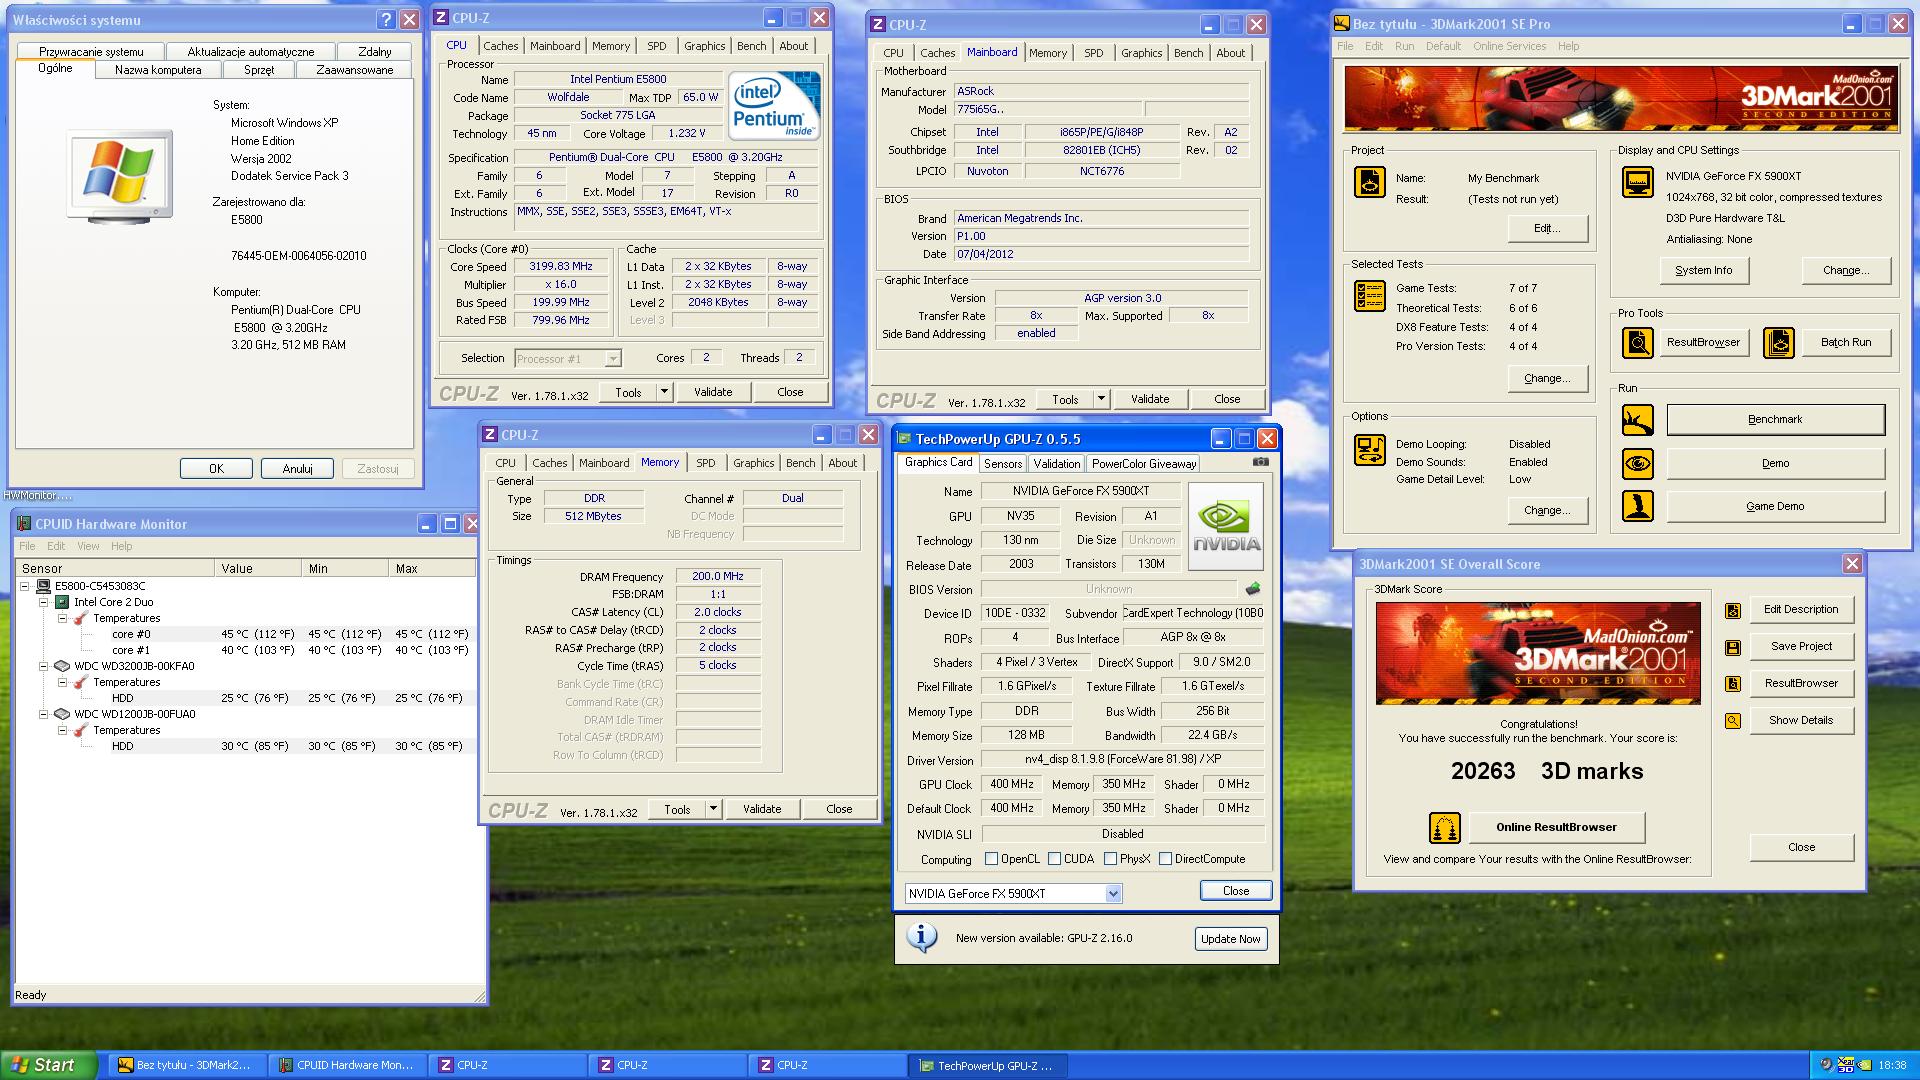1920x1080 pixels.
Task: Click the Save Project floppy icon
Action: tap(1733, 647)
